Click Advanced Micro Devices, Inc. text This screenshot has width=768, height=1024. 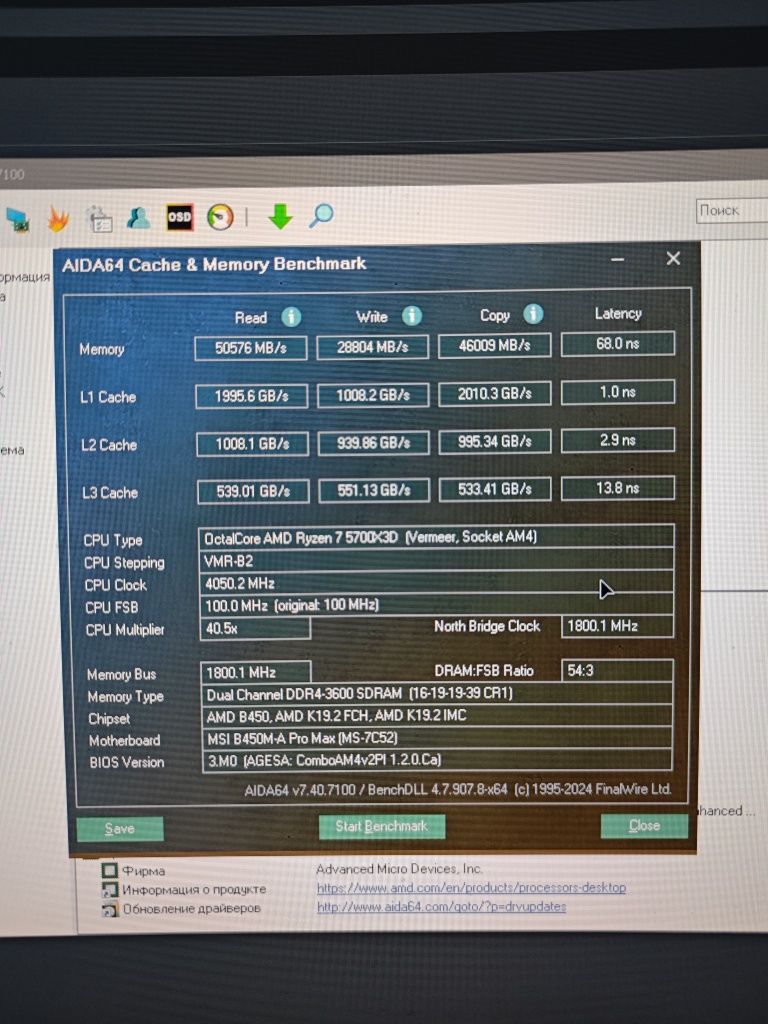(399, 869)
